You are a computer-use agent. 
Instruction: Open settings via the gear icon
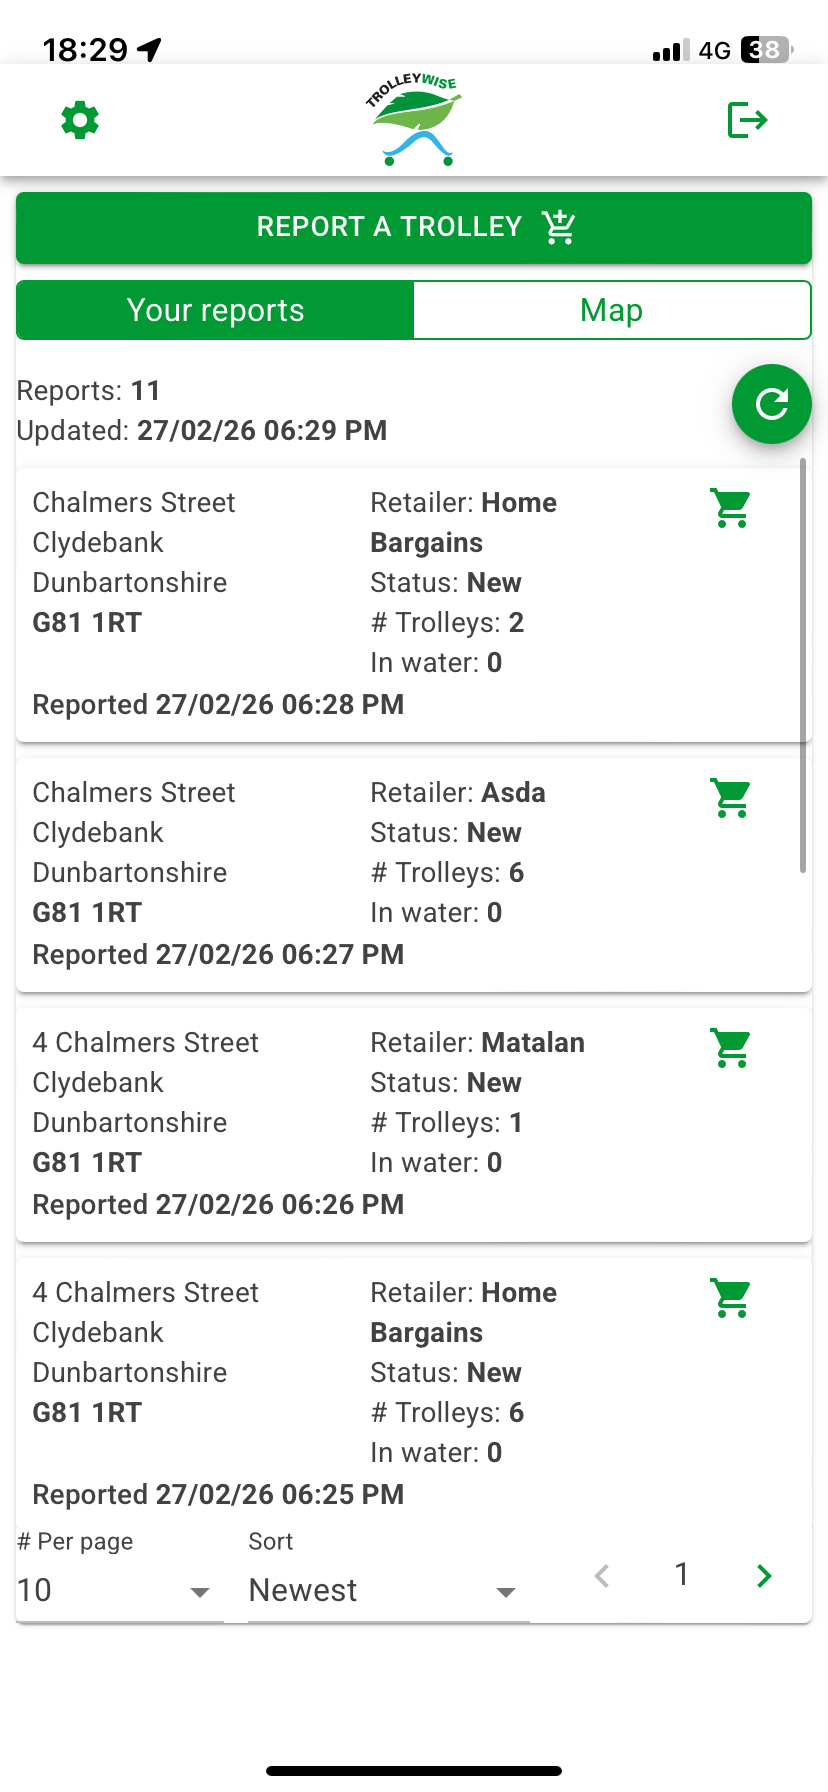tap(80, 120)
